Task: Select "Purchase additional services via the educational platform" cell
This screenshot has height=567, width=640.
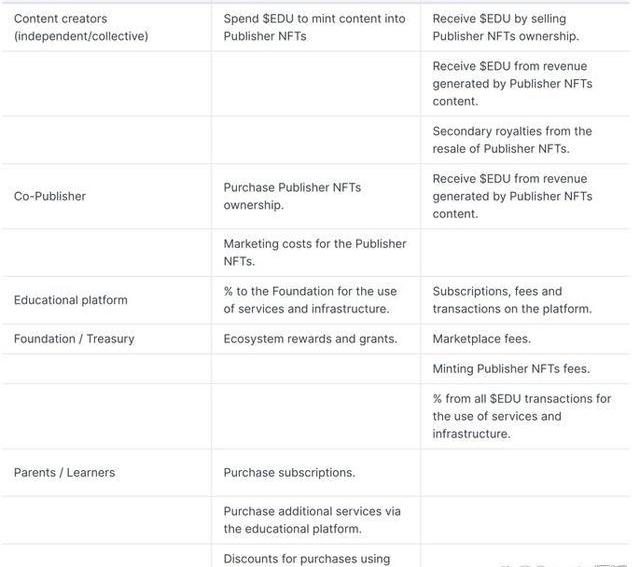Action: [x=312, y=520]
